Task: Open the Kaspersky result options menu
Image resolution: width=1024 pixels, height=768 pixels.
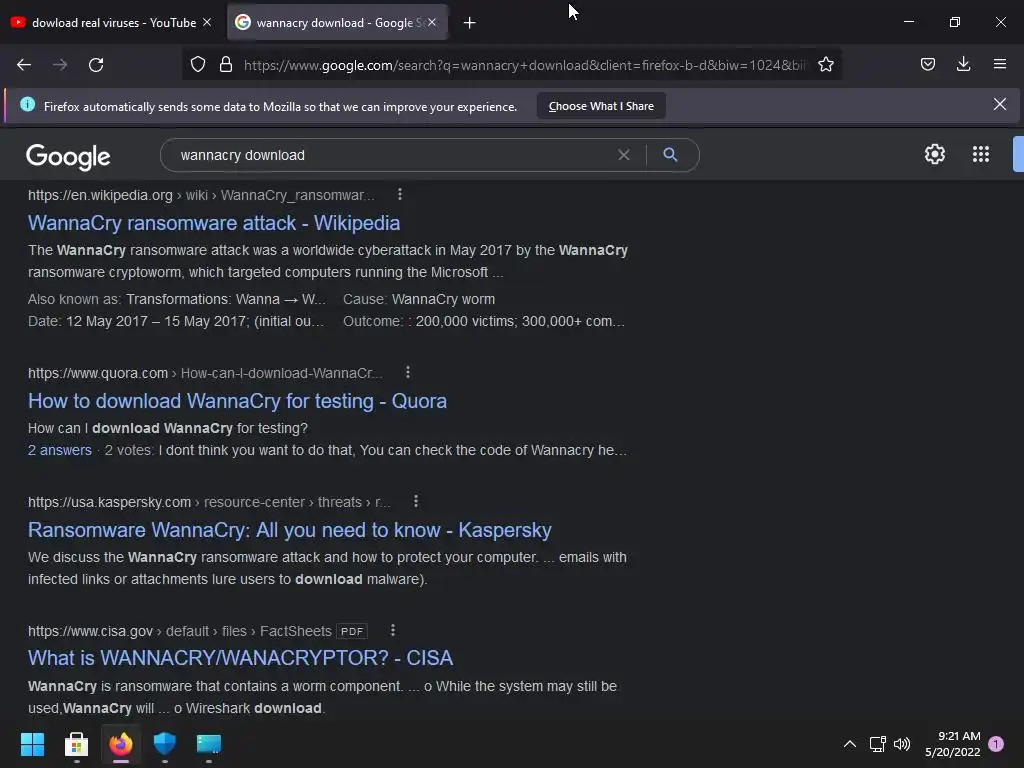Action: point(415,501)
